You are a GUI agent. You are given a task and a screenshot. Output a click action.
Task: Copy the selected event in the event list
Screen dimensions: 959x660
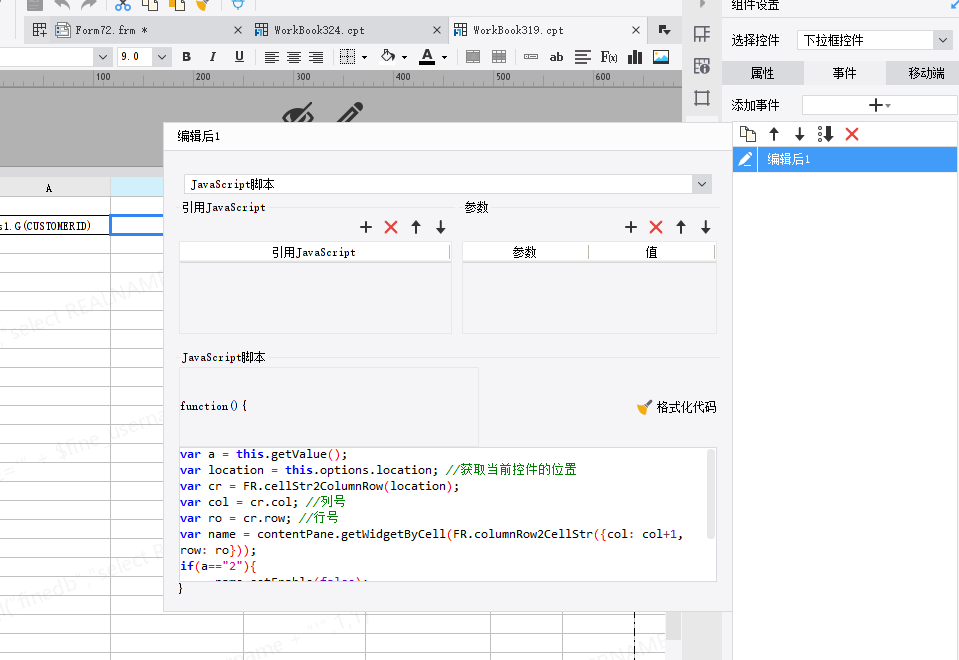click(x=748, y=134)
